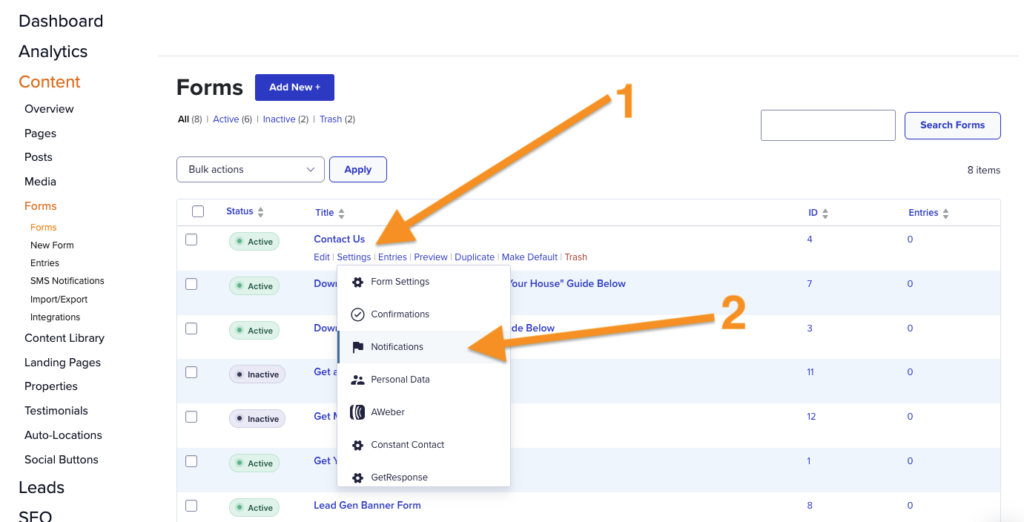
Task: Click the Add New + button
Action: pos(295,88)
